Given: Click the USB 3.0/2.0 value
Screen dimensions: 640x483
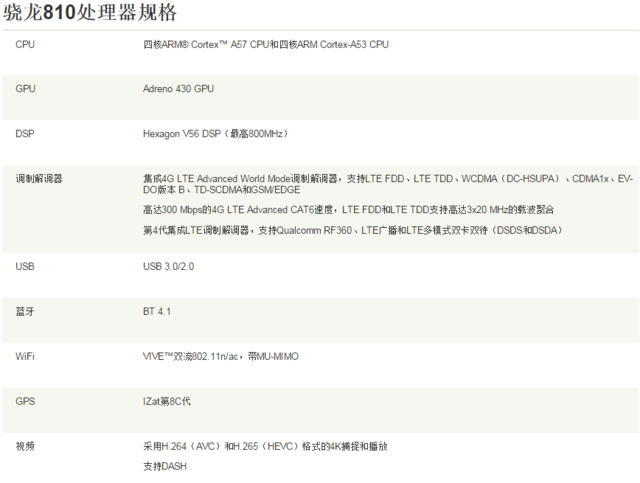Looking at the screenshot, I should (169, 267).
